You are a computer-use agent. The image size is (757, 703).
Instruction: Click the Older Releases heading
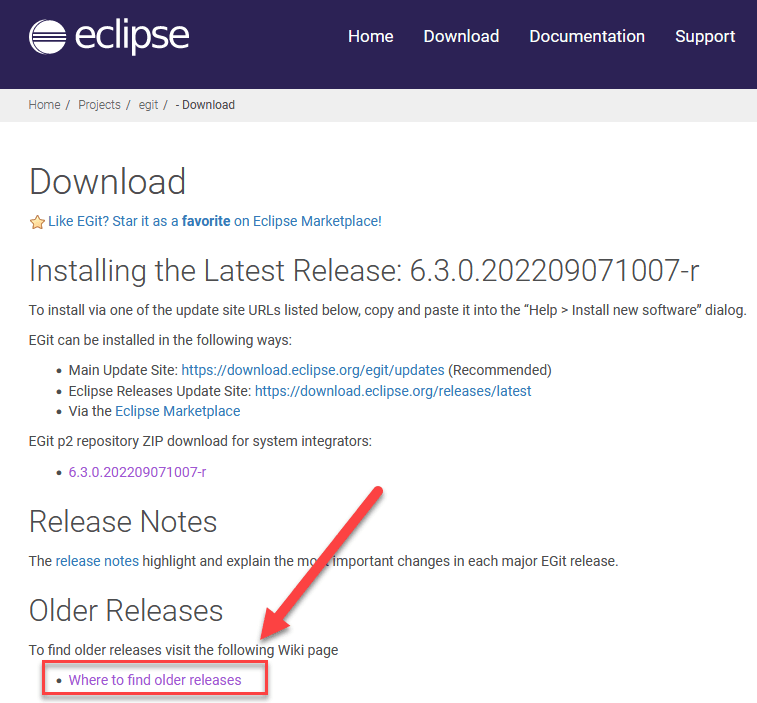[x=126, y=610]
